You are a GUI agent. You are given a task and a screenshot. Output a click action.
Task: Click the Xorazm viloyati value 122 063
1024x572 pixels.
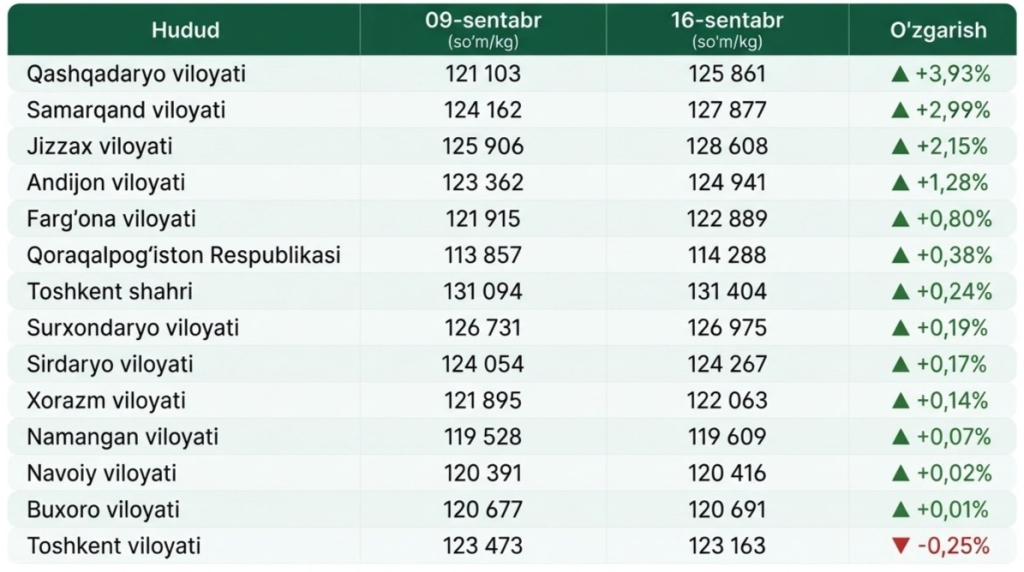coord(727,401)
